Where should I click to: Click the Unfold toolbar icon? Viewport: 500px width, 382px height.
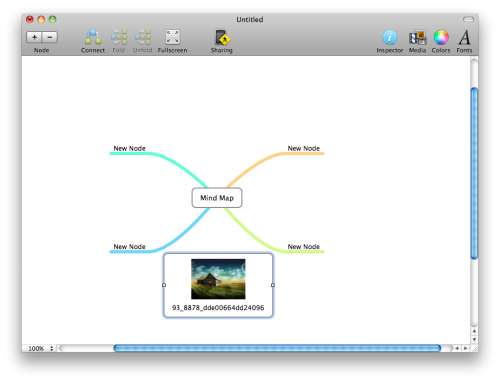click(143, 37)
